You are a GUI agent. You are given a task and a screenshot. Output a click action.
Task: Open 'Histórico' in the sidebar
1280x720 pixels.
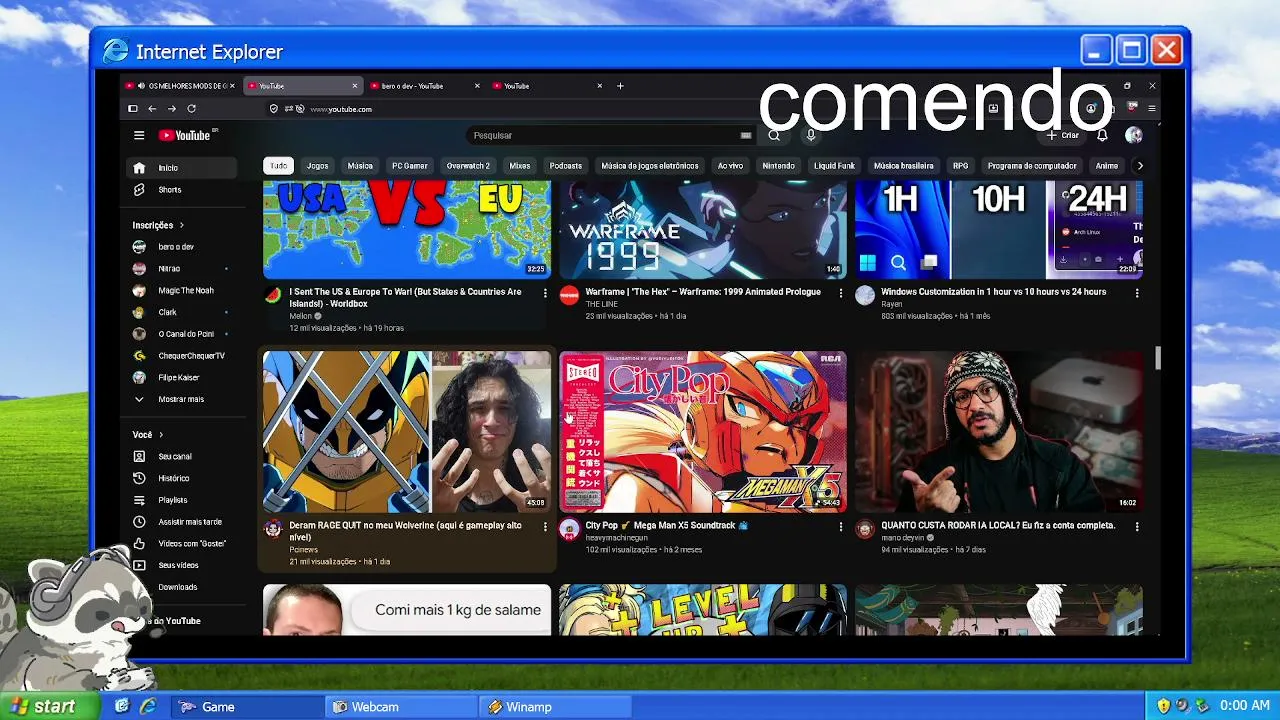pyautogui.click(x=182, y=478)
